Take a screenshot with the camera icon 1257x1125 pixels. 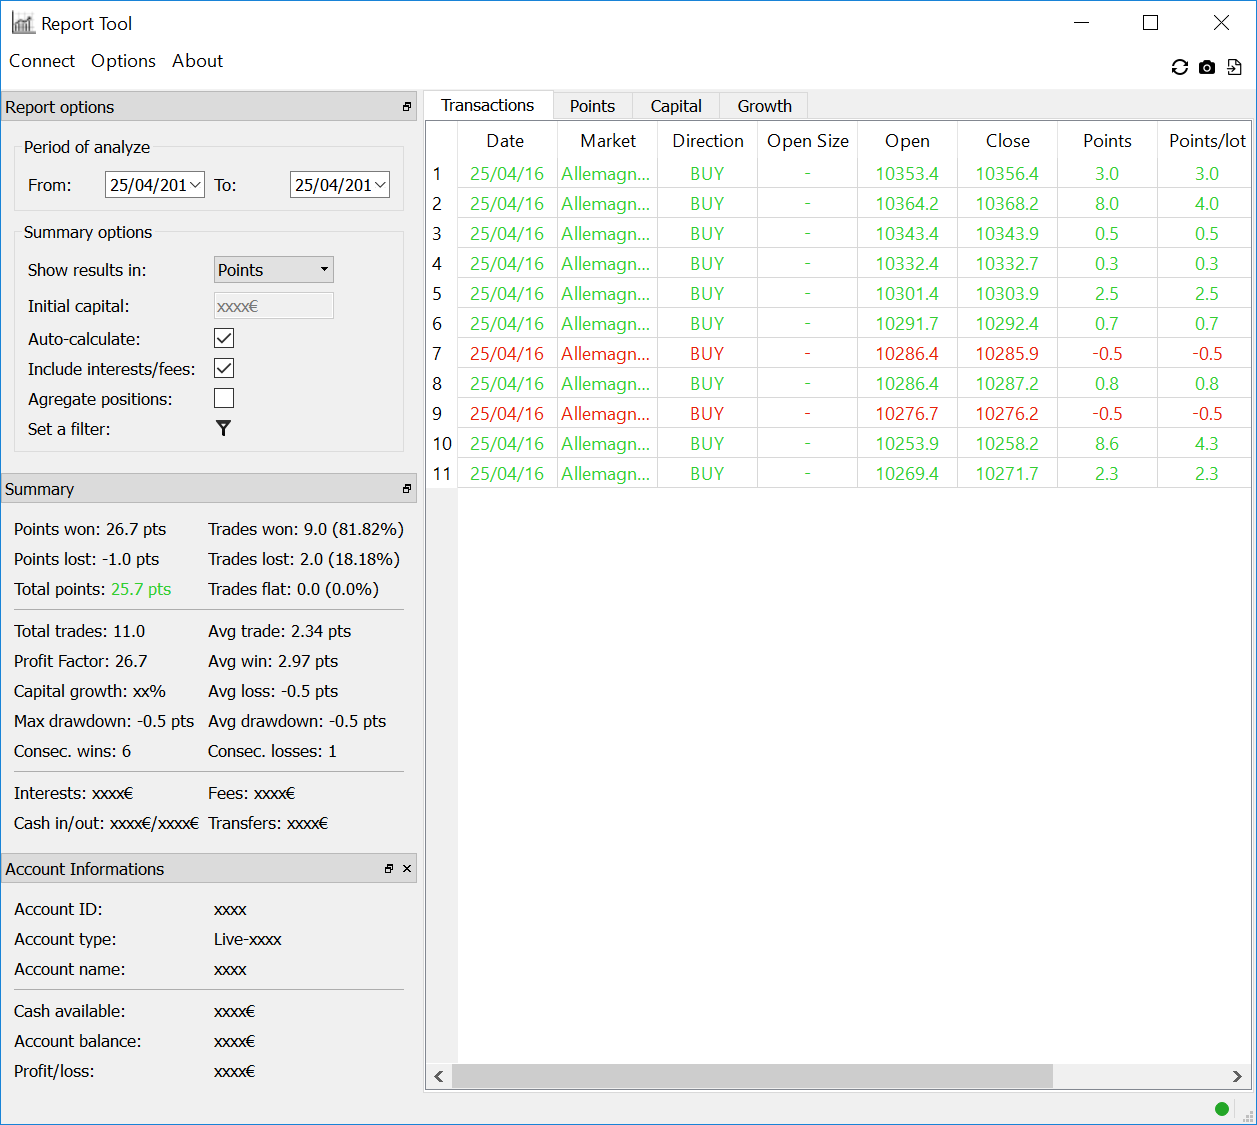point(1207,67)
